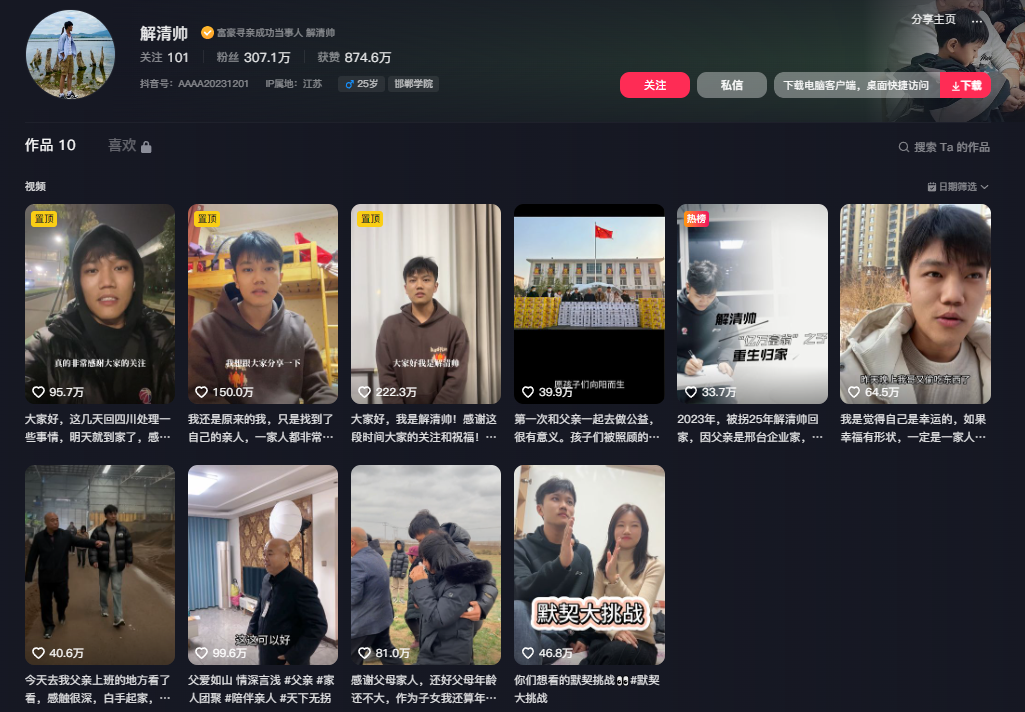Screen dimensions: 1025x712
Task: Send a message via the 私信 button
Action: tap(731, 85)
